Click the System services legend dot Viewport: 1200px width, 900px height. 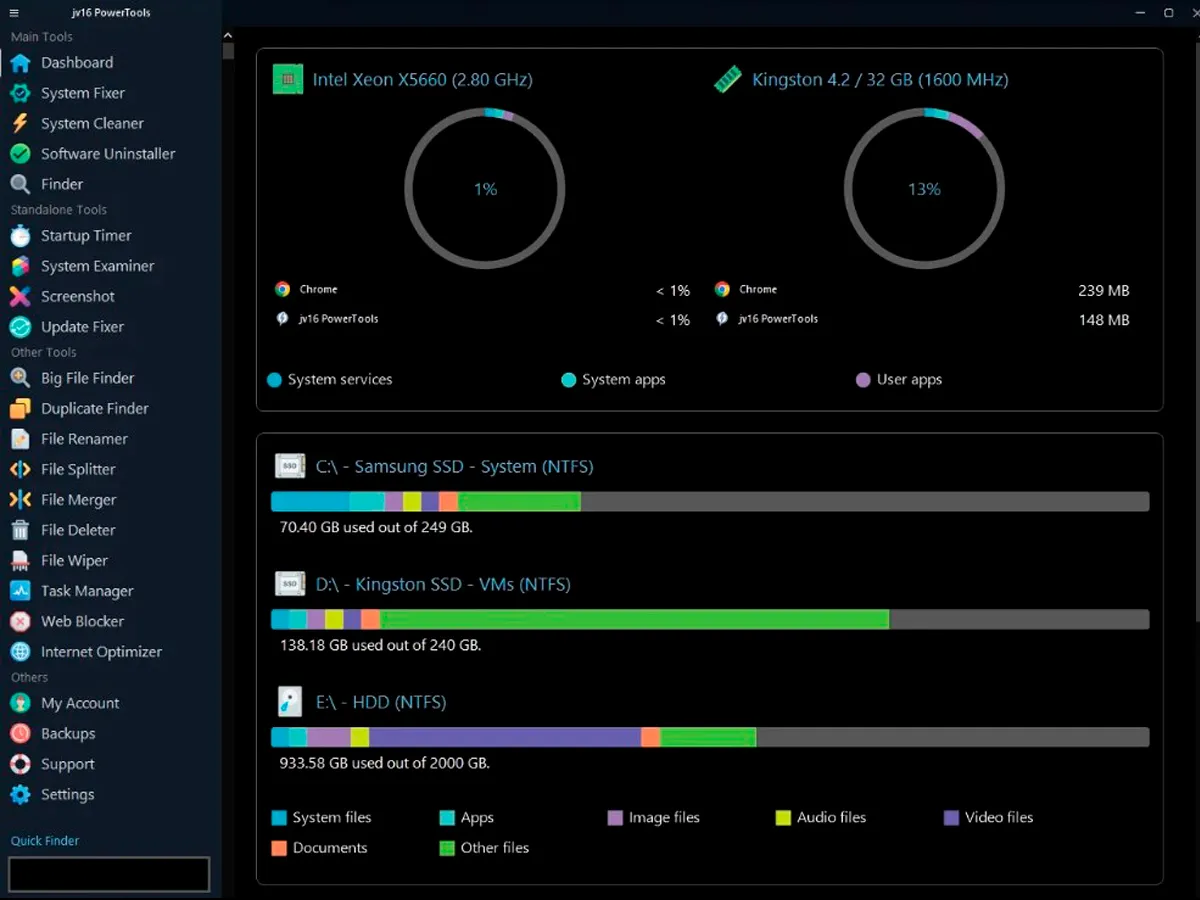coord(274,380)
